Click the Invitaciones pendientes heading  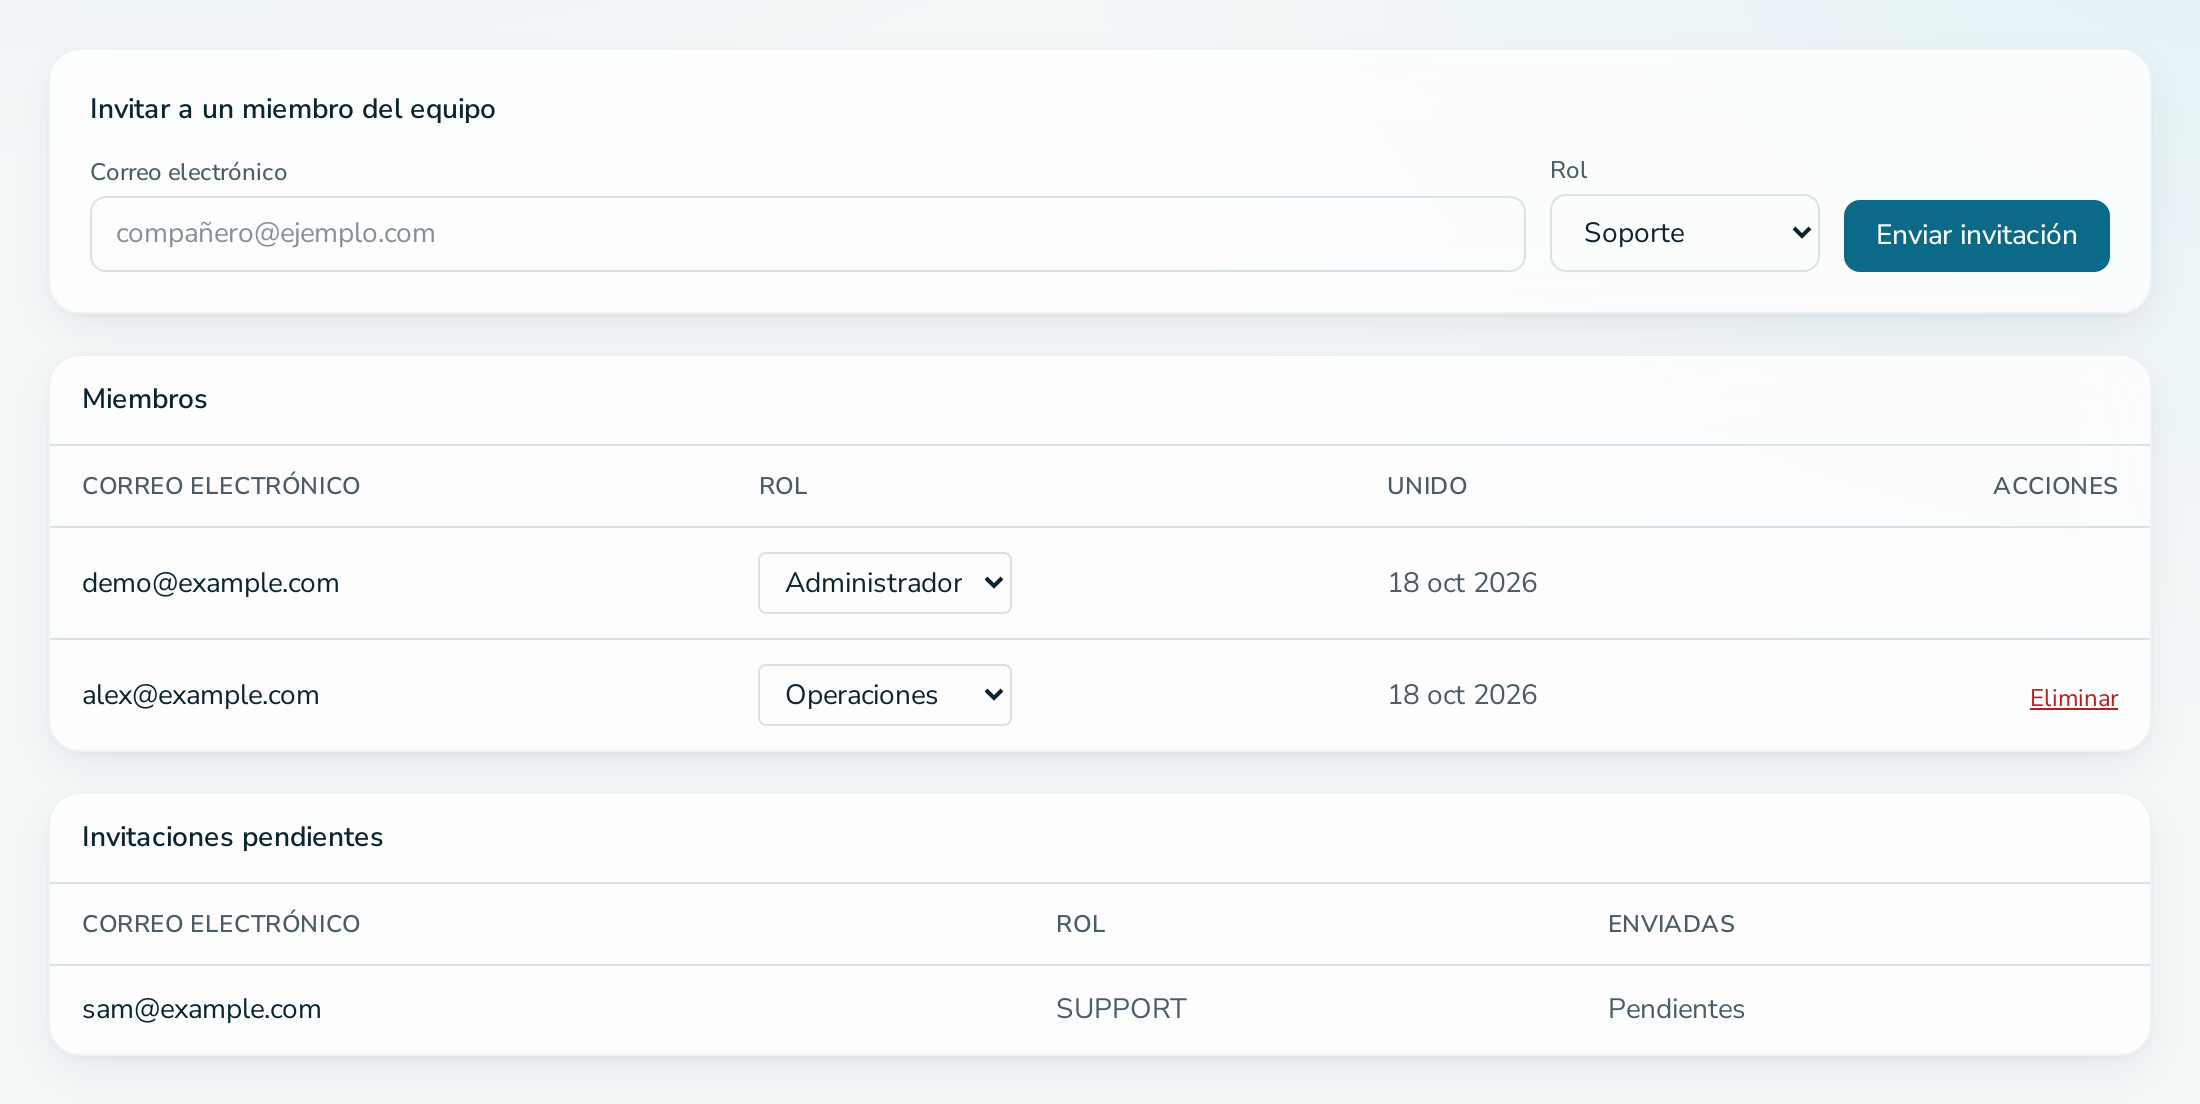click(x=232, y=837)
